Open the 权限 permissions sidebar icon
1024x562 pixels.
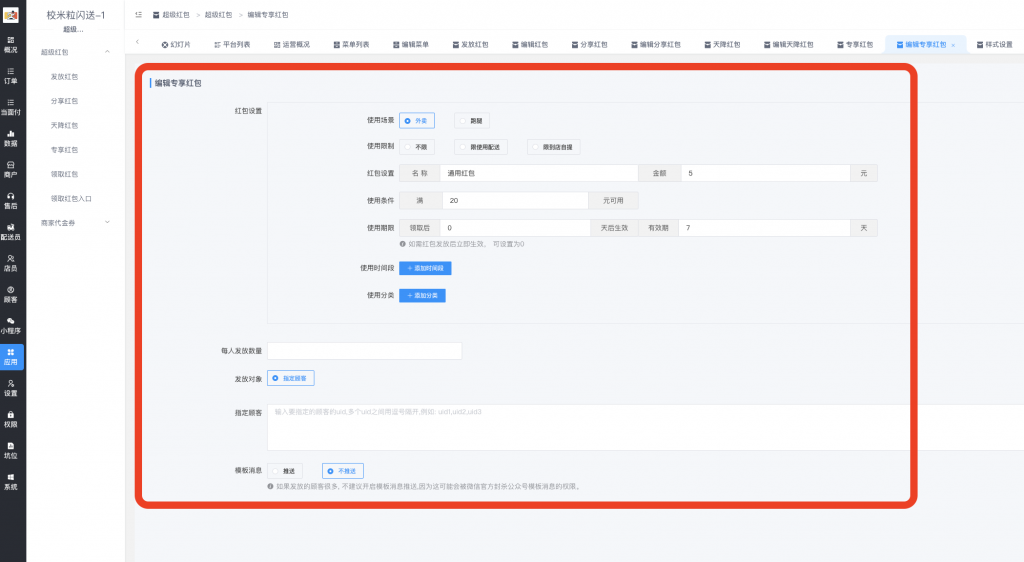tap(10, 420)
